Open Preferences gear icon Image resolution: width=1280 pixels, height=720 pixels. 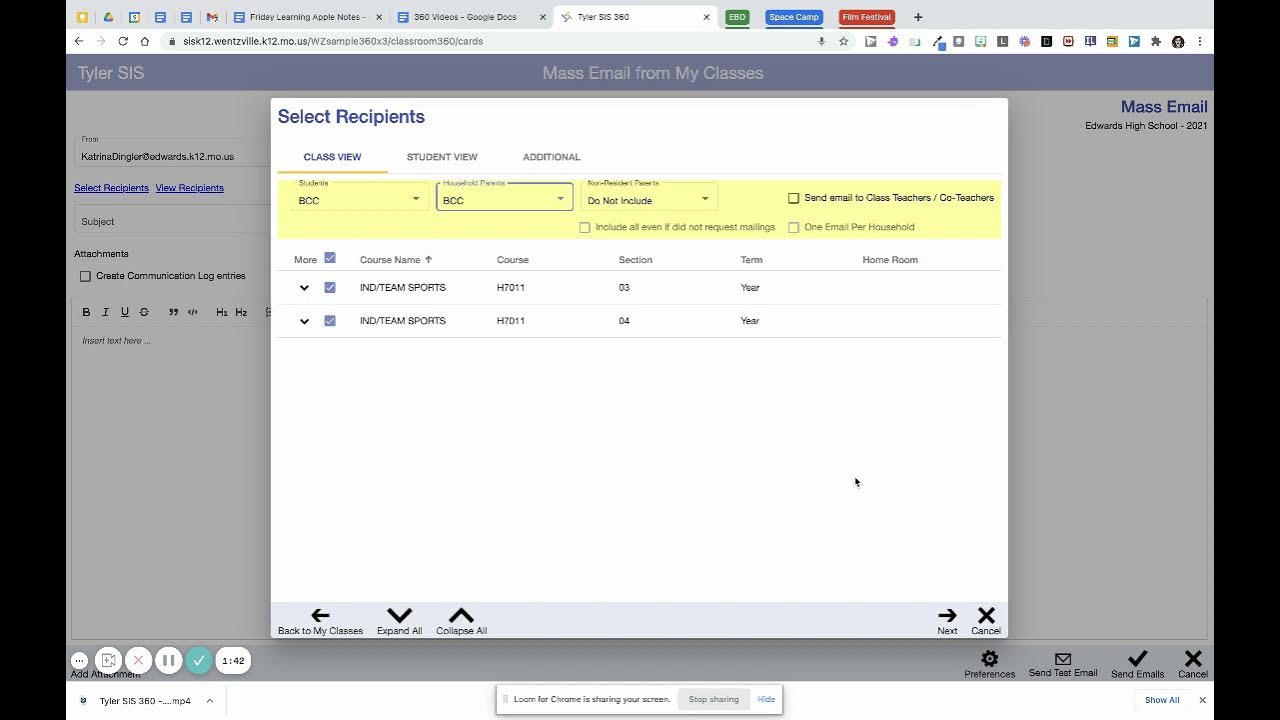point(989,659)
